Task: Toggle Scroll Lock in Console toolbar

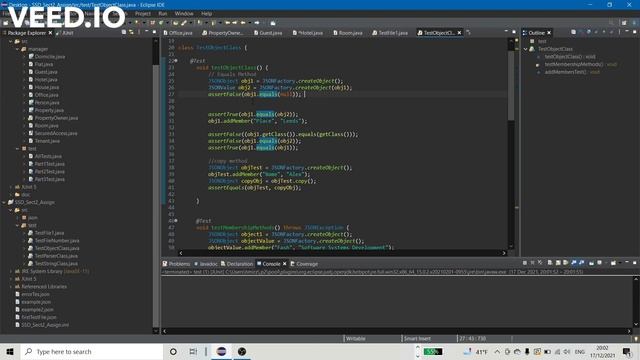Action: (558, 263)
